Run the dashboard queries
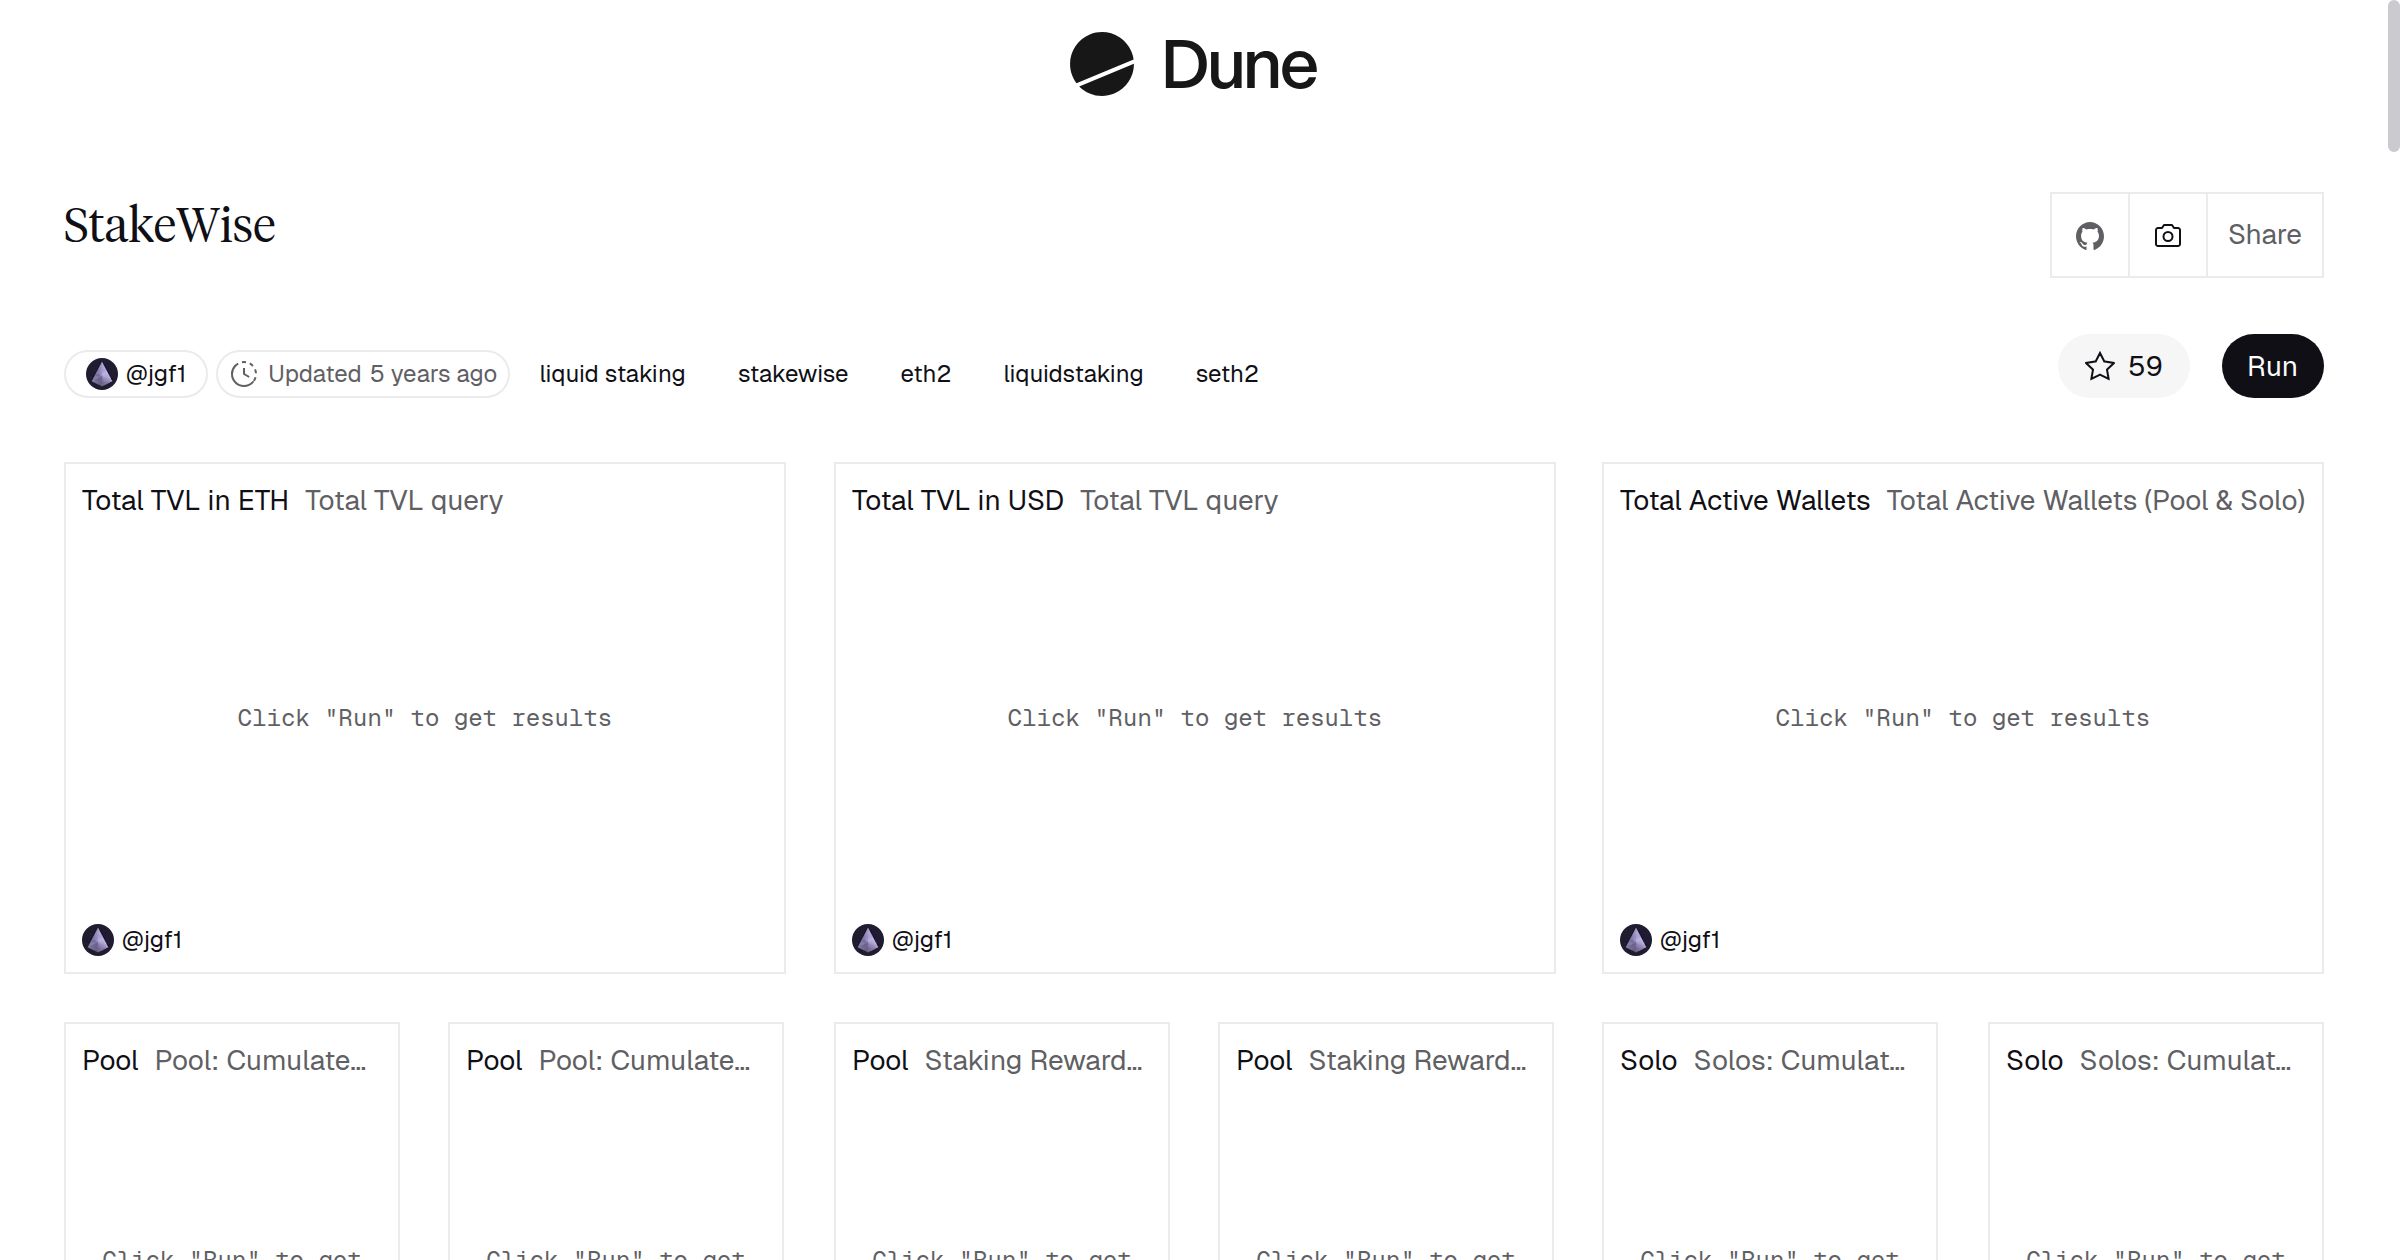Image resolution: width=2400 pixels, height=1260 pixels. click(2272, 366)
